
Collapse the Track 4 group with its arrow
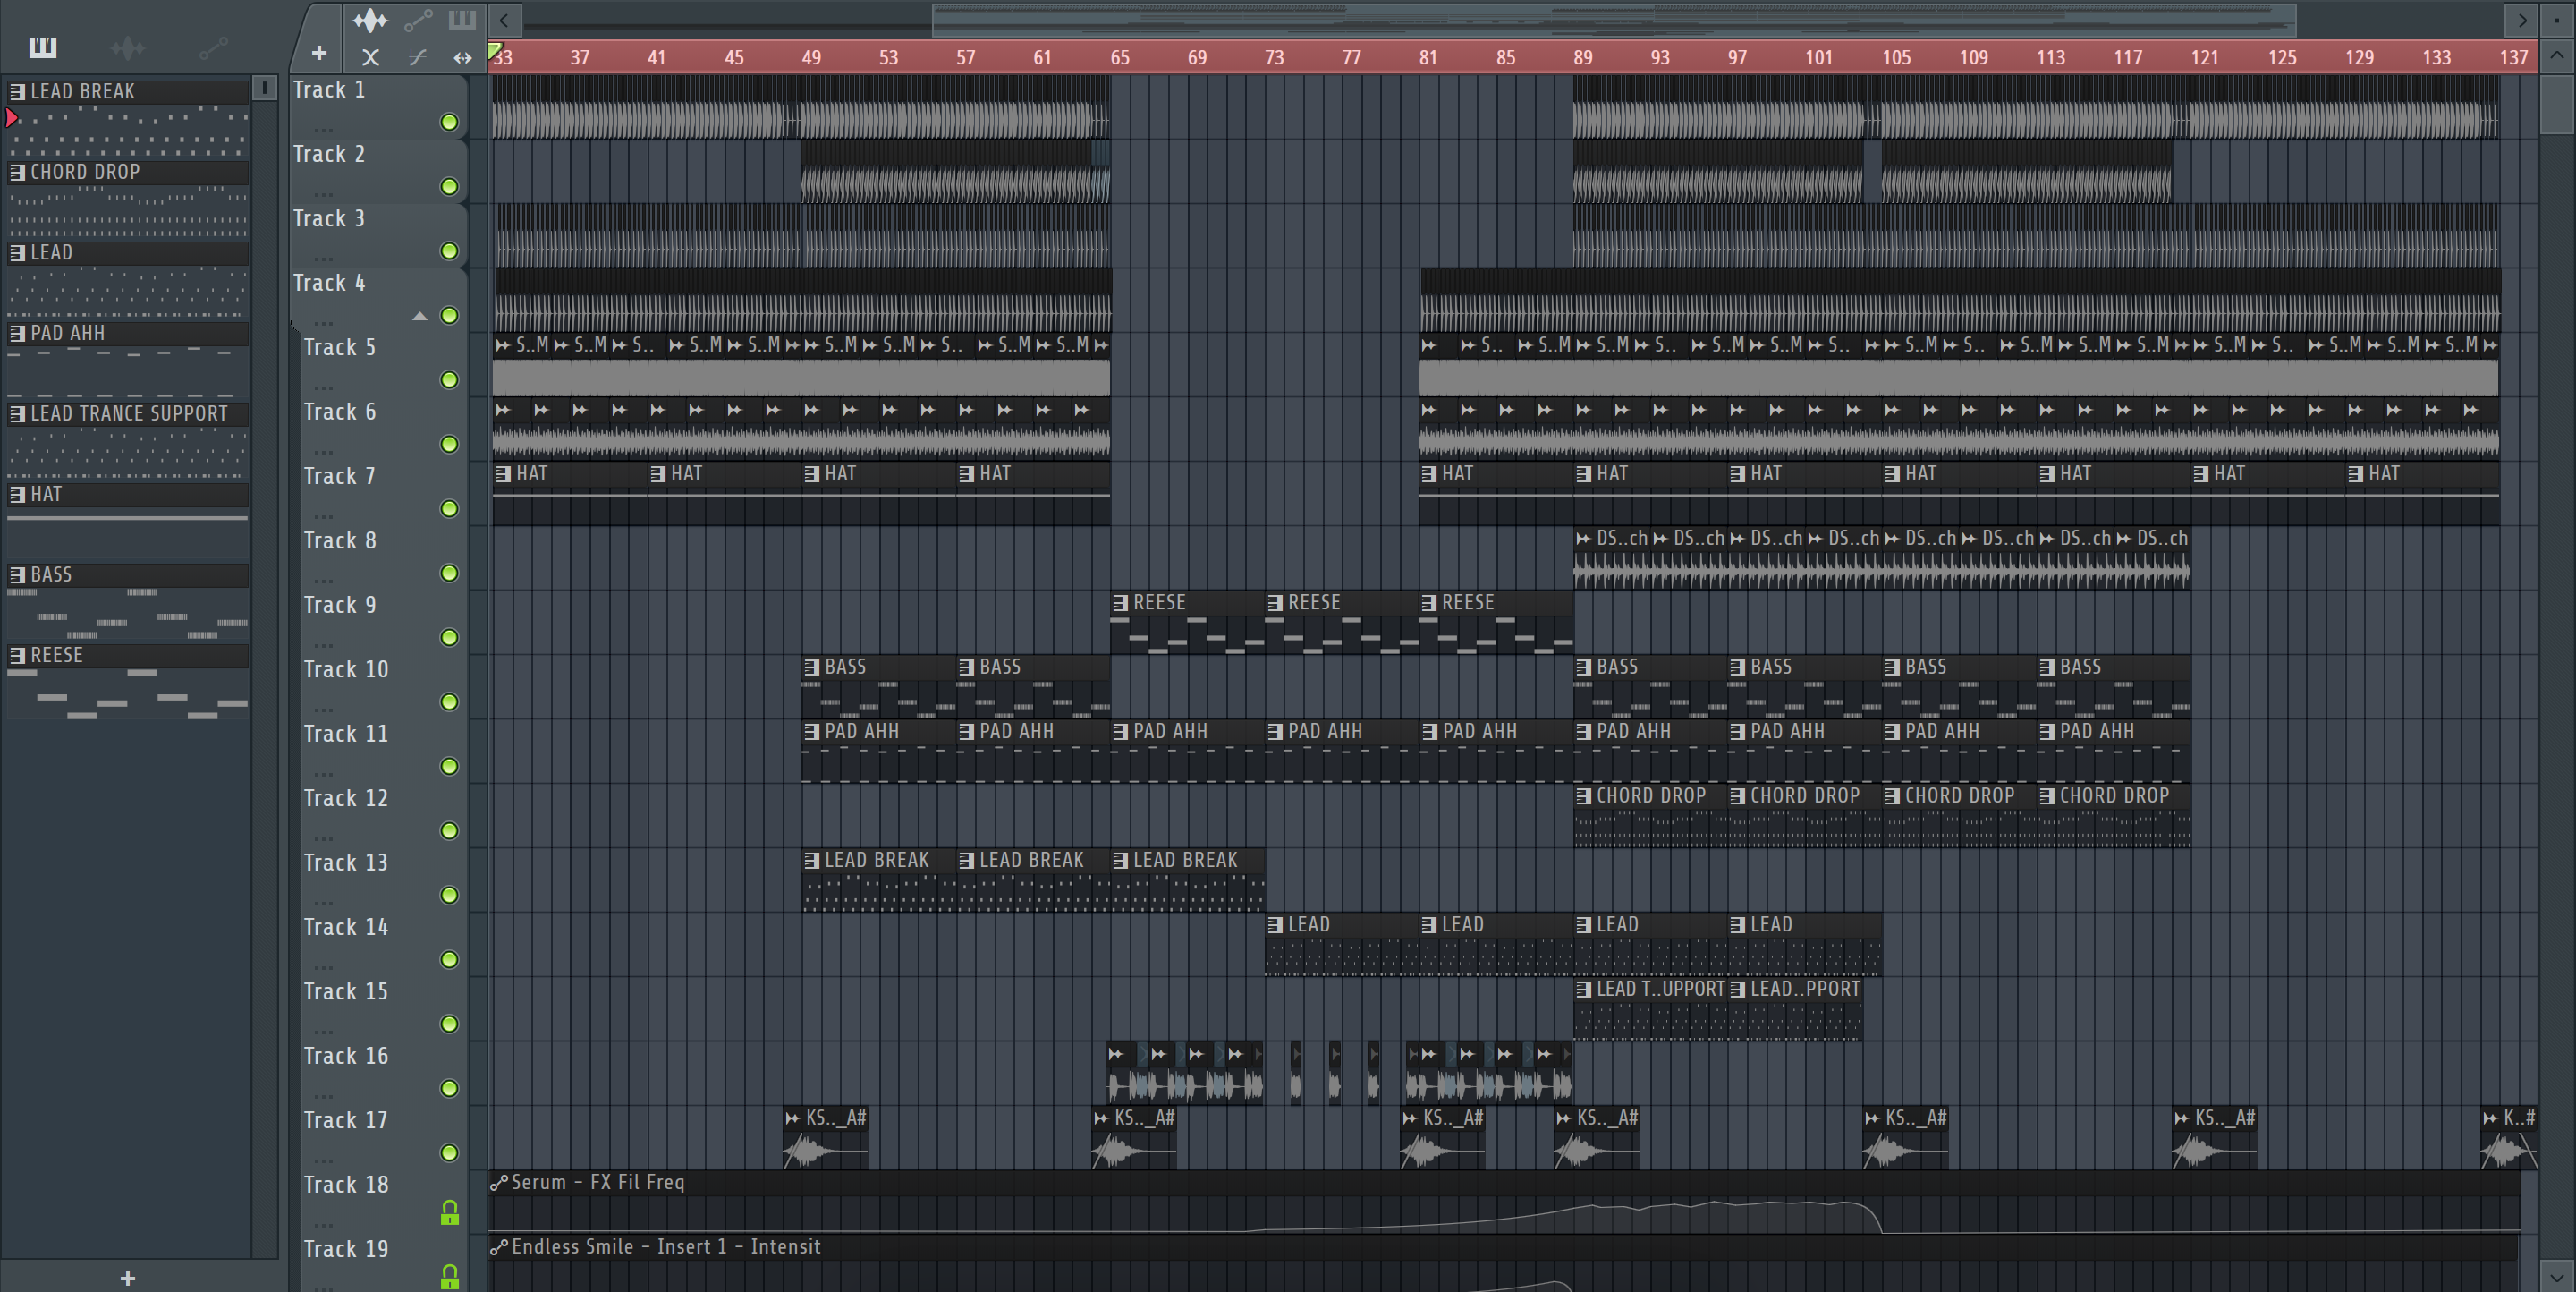point(420,316)
